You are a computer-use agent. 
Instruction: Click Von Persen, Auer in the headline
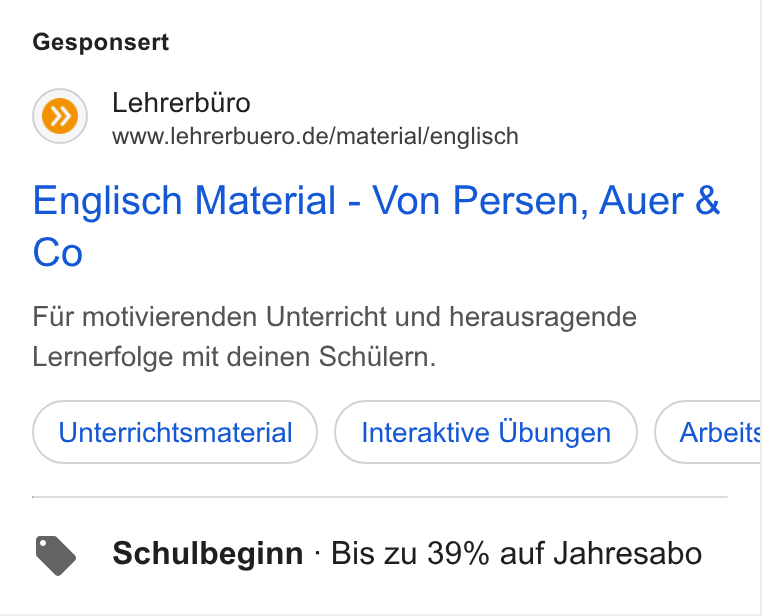(529, 201)
